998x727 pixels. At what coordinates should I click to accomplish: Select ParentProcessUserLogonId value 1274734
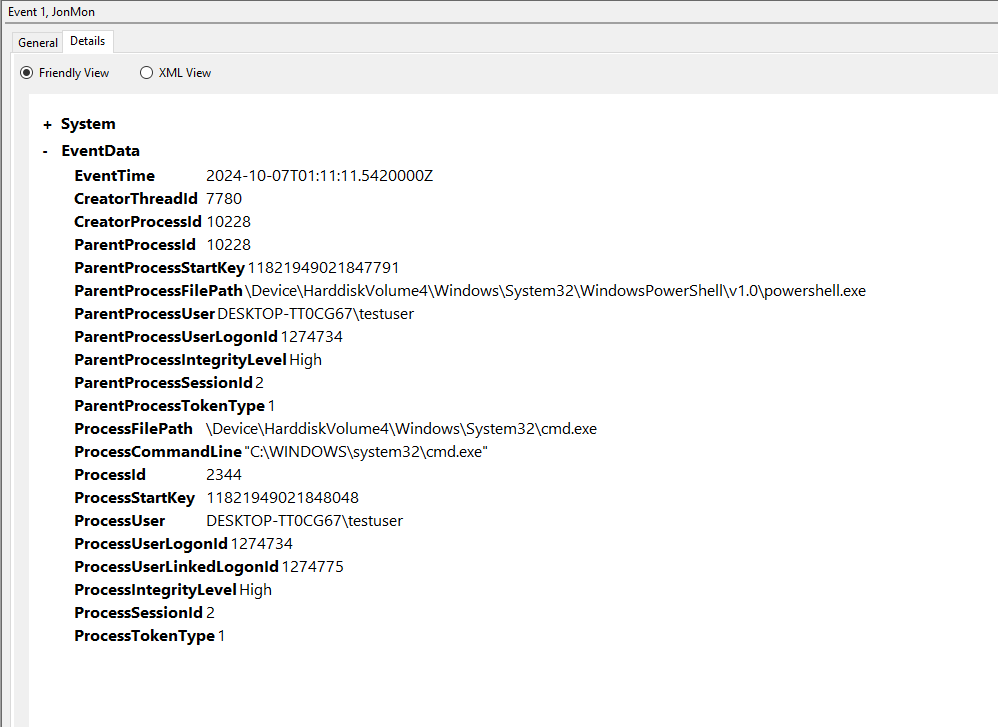click(x=312, y=337)
